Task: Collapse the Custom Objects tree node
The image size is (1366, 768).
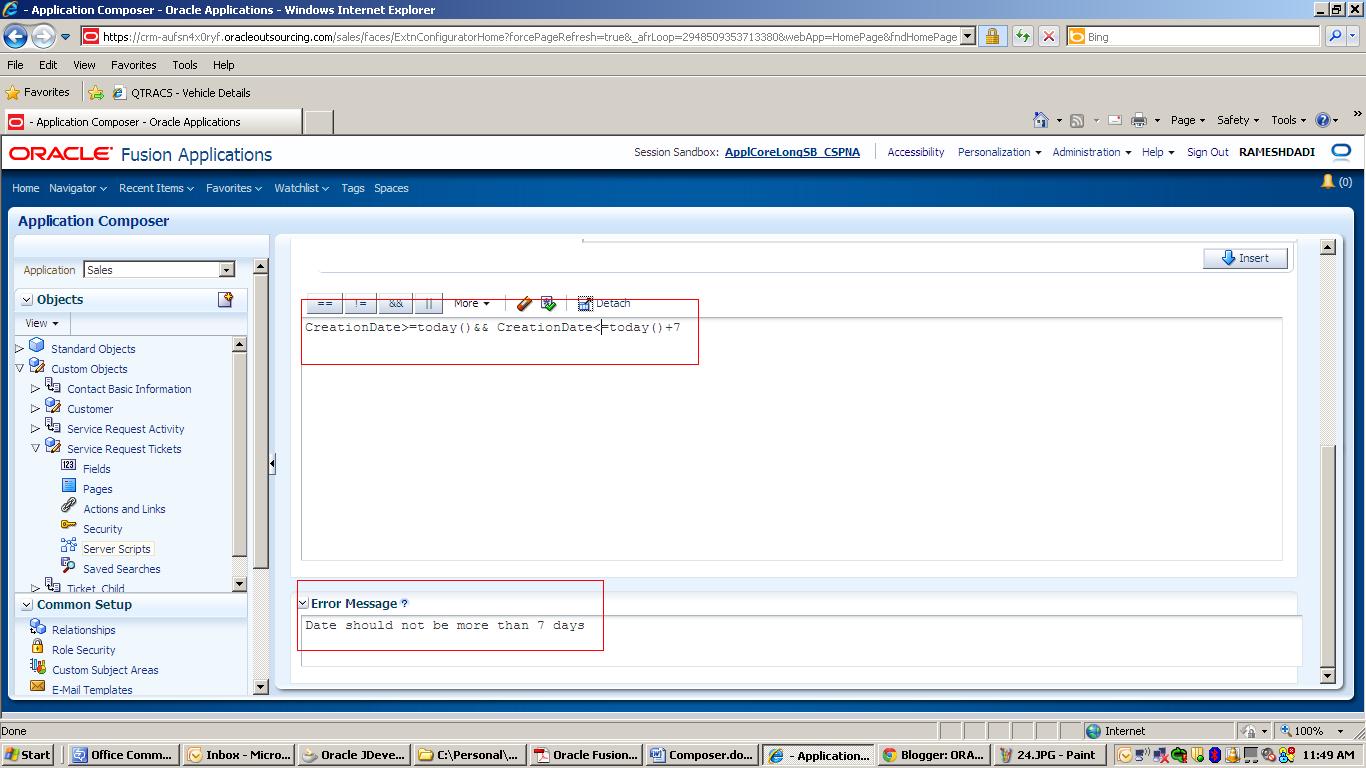Action: [x=21, y=368]
